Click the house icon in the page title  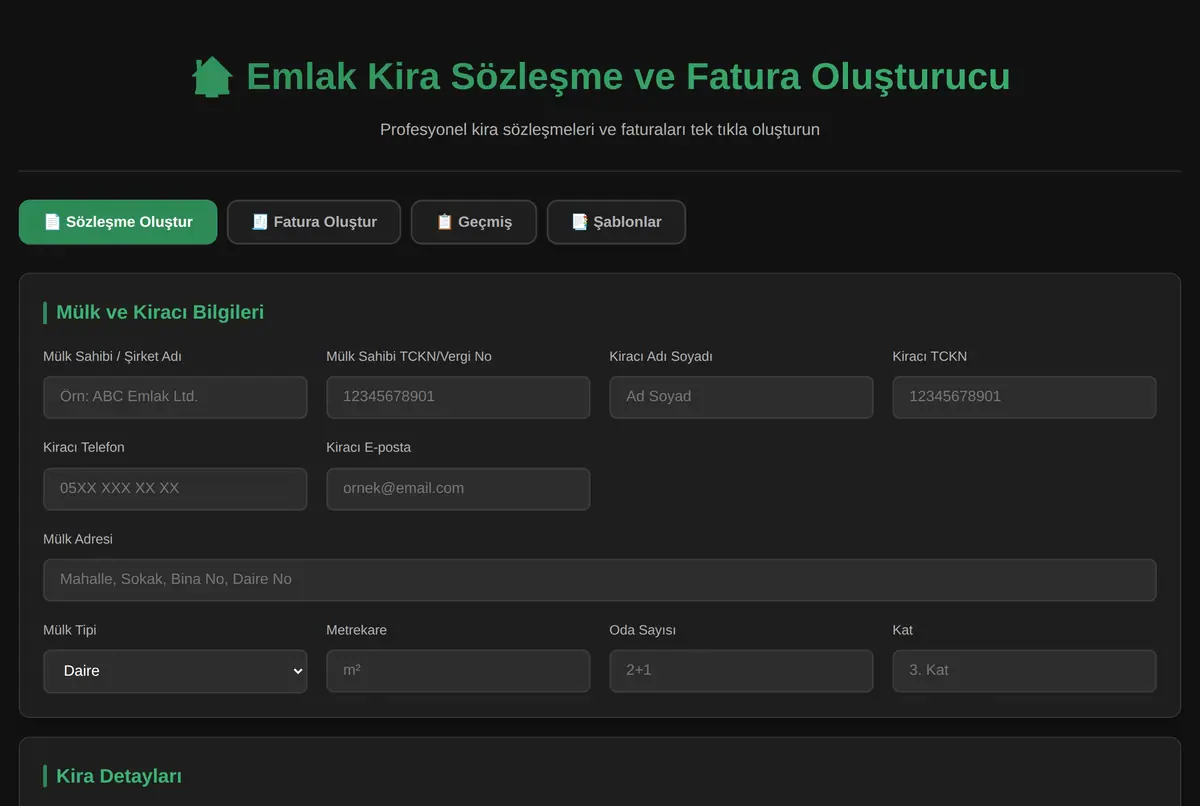click(212, 76)
